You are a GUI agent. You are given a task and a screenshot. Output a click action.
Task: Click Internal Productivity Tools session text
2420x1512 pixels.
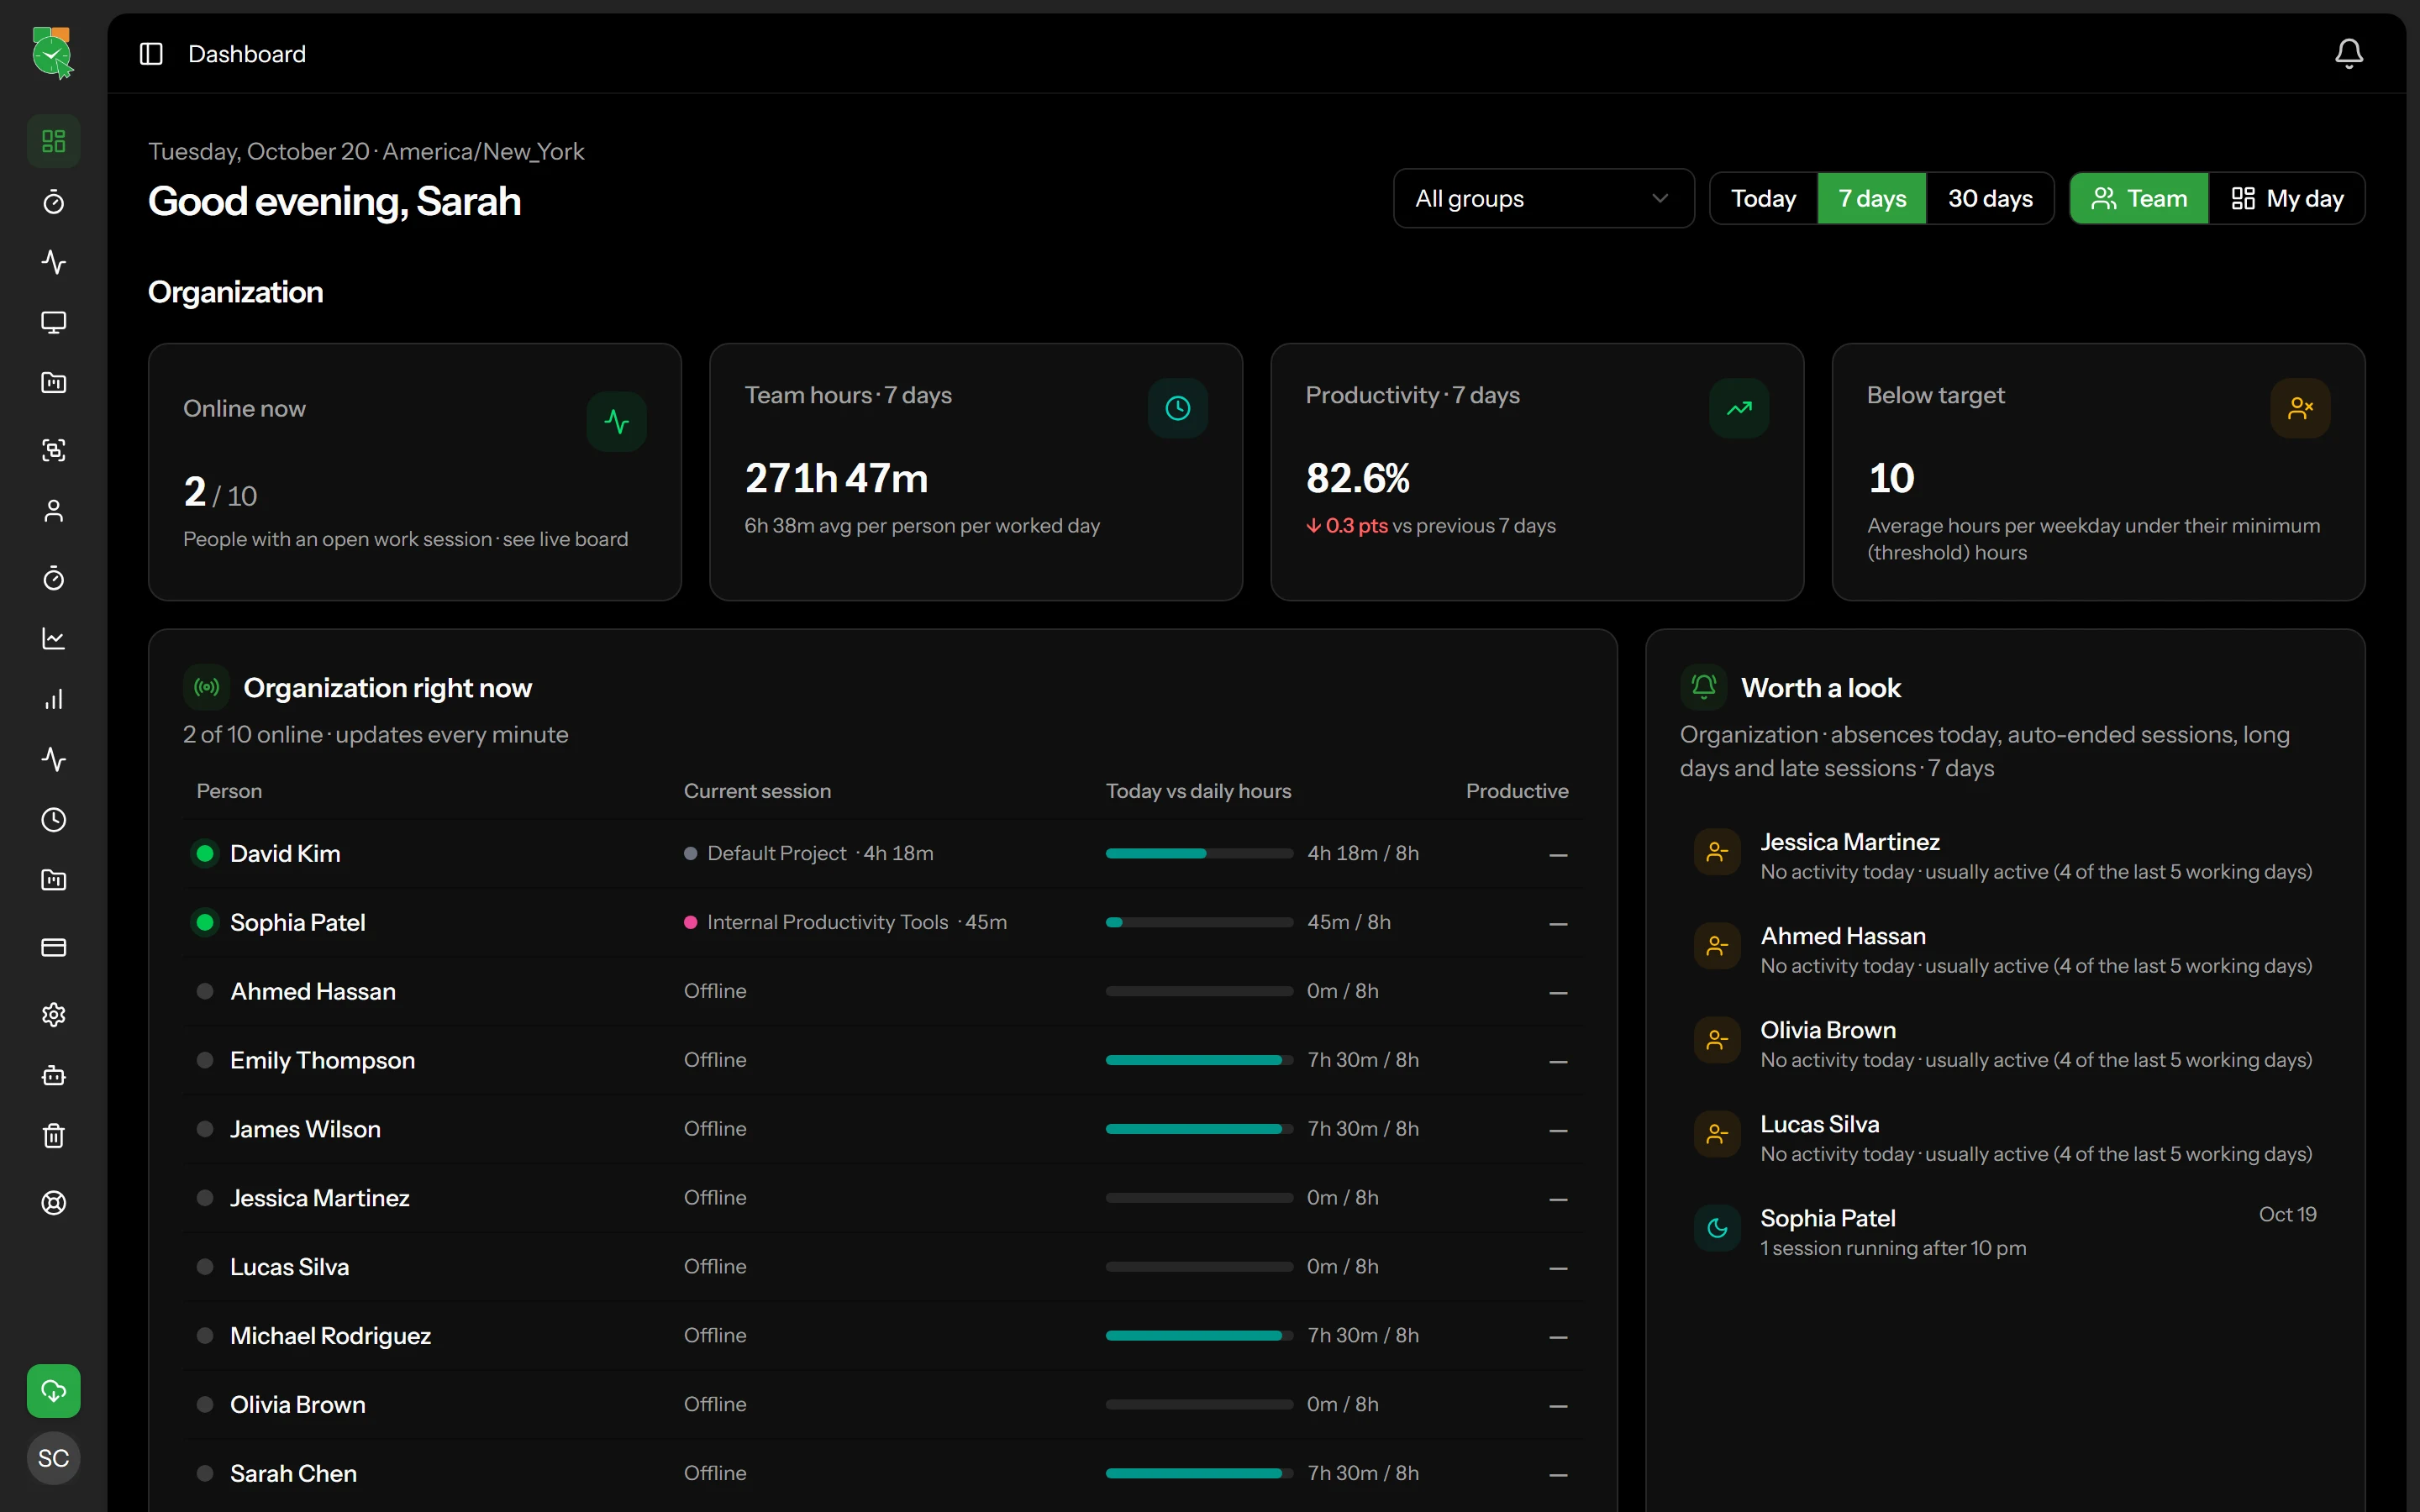tap(827, 922)
